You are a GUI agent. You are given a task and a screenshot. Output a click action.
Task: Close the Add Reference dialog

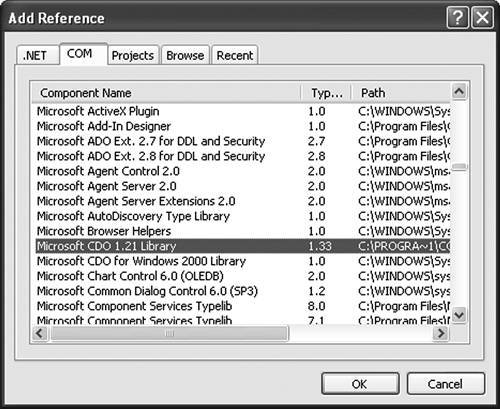[x=482, y=17]
